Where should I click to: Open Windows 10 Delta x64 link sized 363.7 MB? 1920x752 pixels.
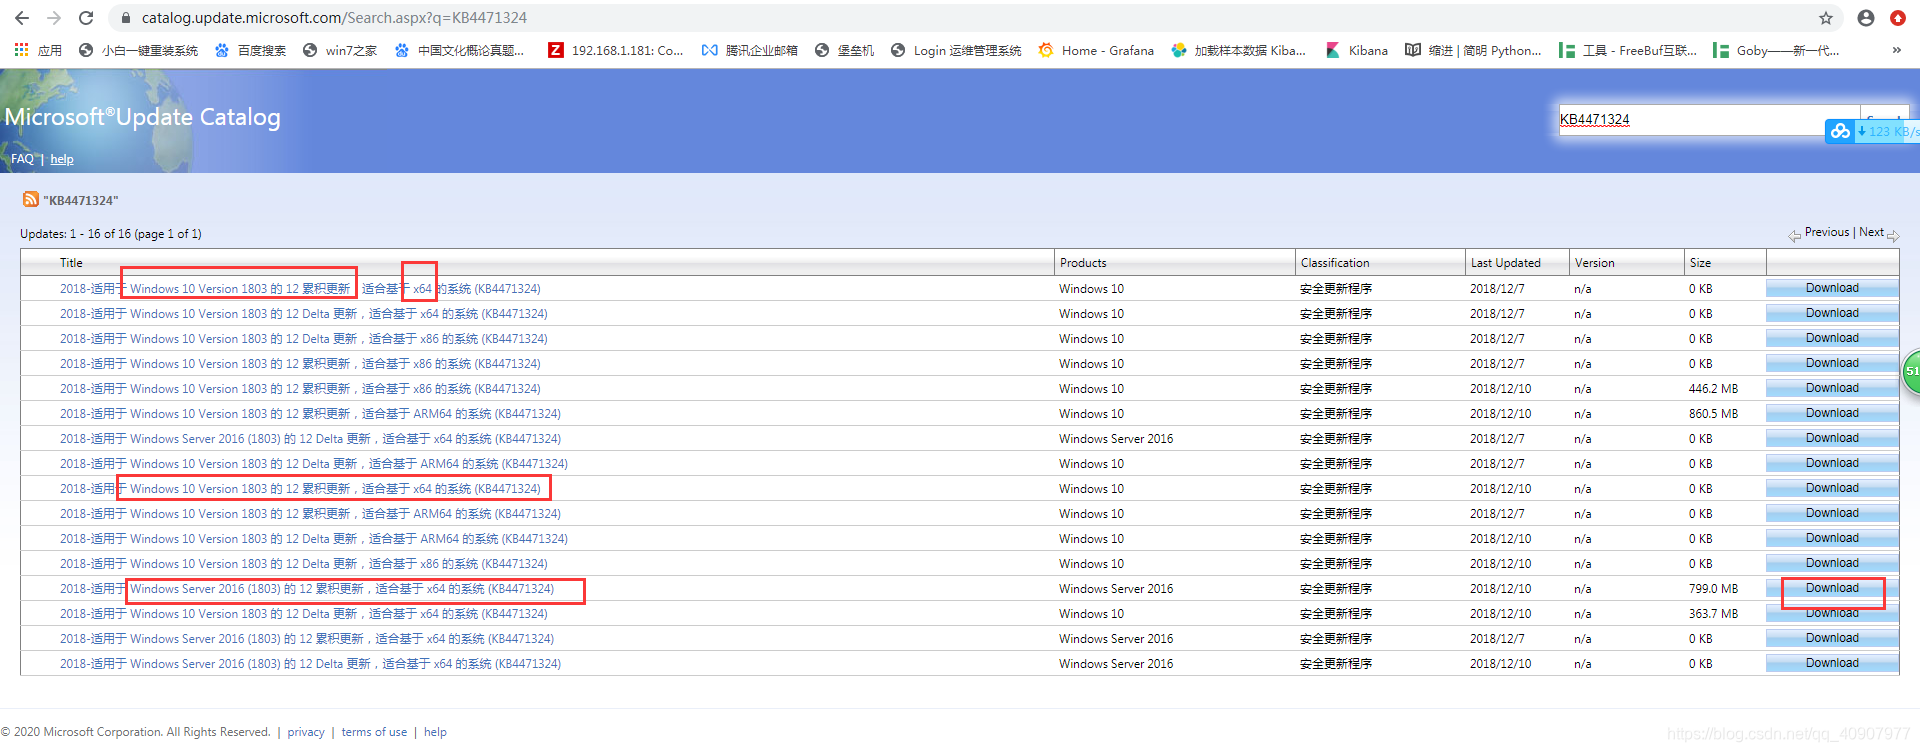pos(304,614)
